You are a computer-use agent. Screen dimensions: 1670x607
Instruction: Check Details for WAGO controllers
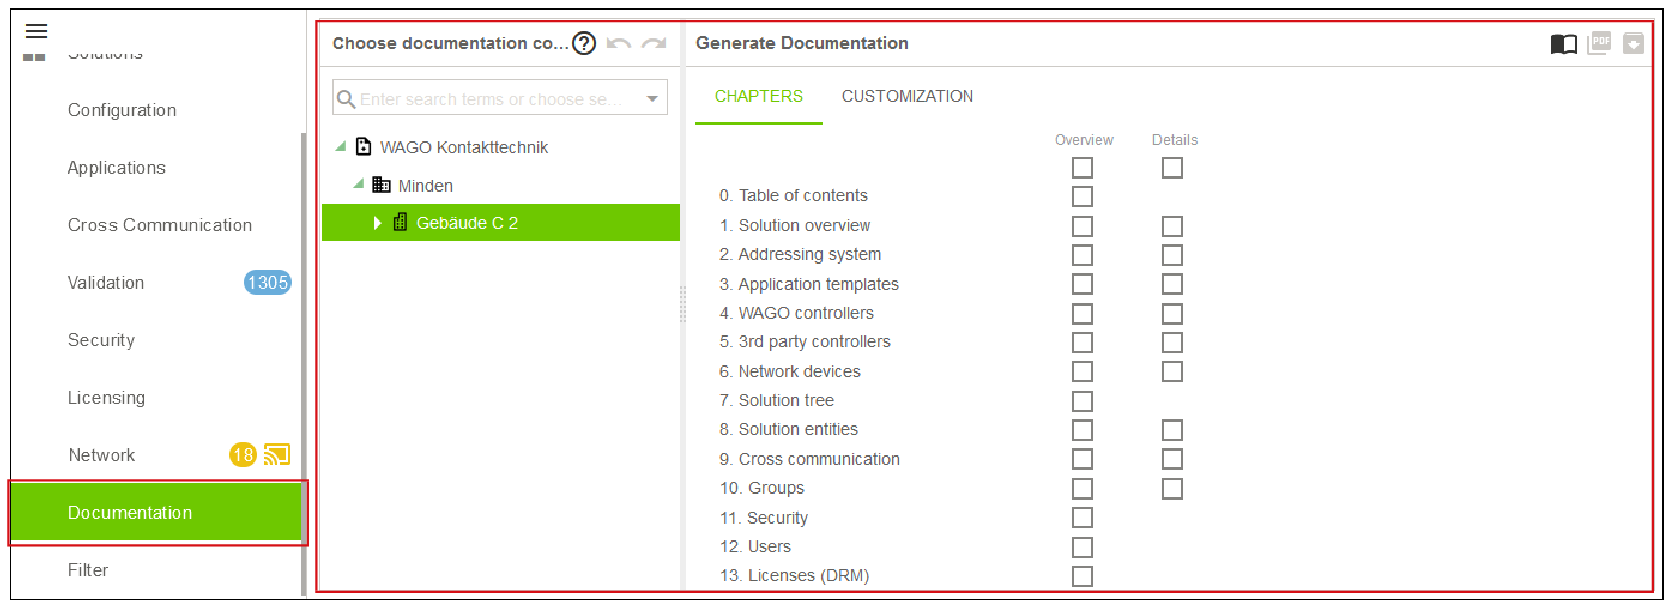point(1172,314)
